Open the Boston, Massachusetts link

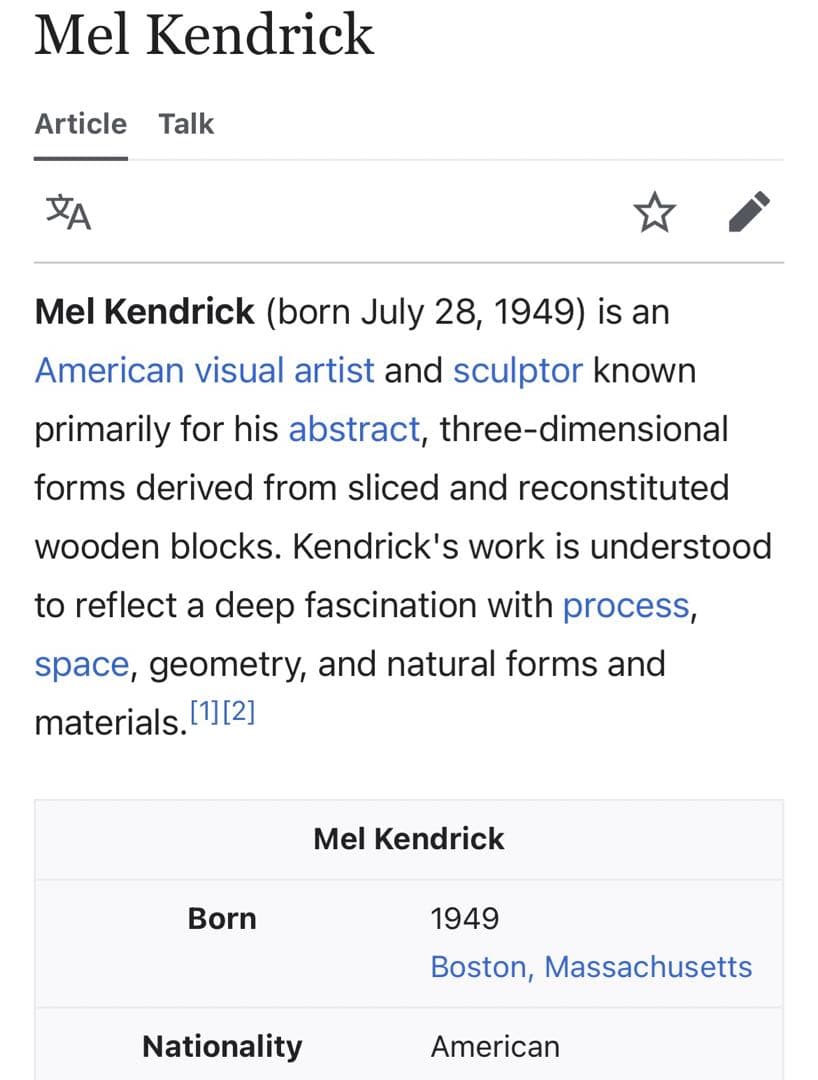(591, 967)
